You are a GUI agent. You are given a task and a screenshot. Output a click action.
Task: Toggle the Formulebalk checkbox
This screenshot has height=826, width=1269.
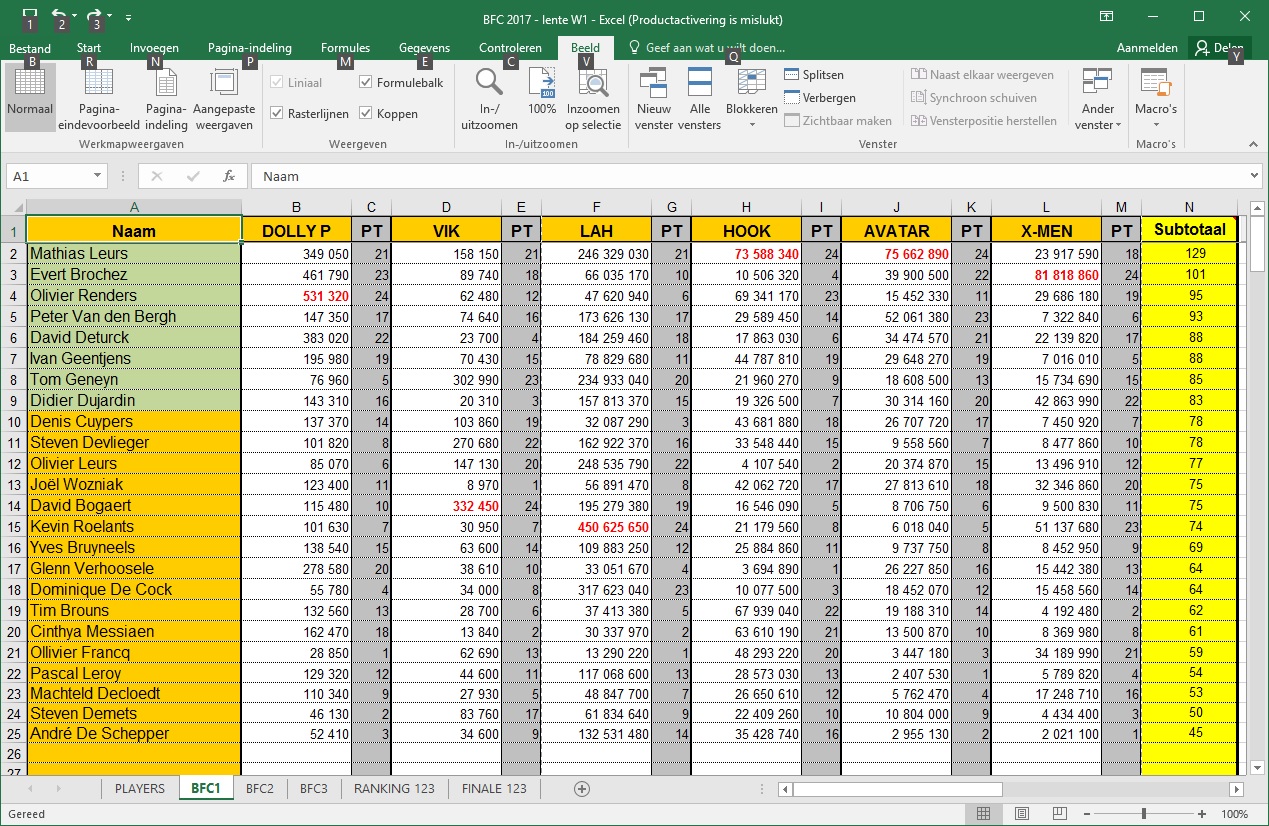tap(366, 83)
